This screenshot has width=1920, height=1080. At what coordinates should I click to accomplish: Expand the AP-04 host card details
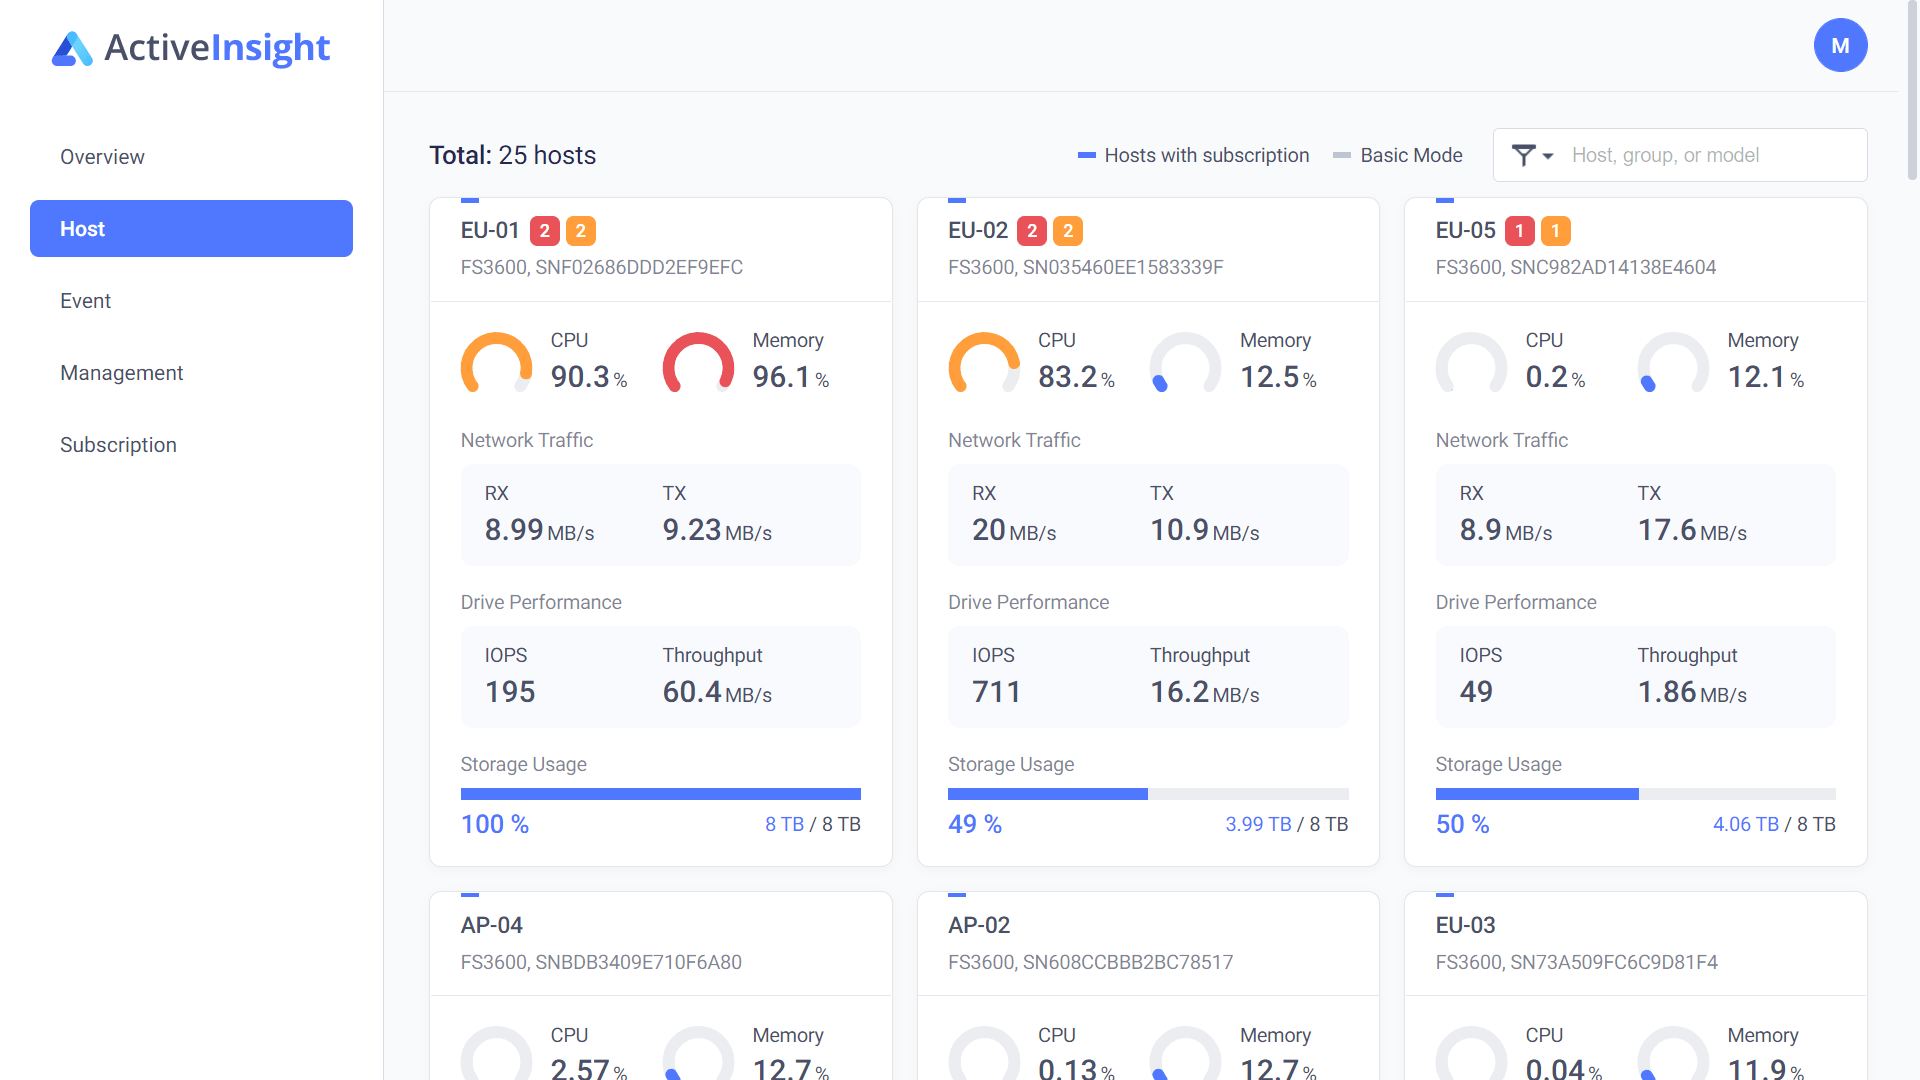click(x=492, y=923)
